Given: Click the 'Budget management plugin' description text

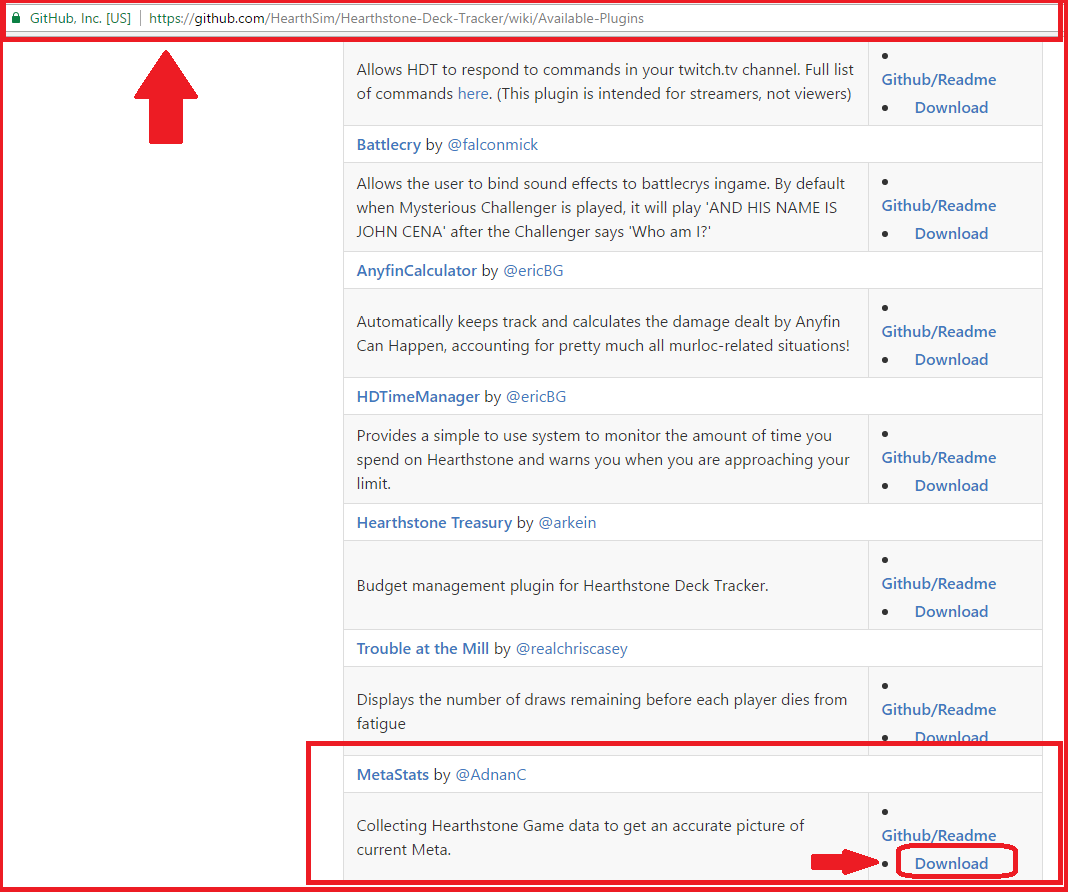Looking at the screenshot, I should tap(562, 586).
